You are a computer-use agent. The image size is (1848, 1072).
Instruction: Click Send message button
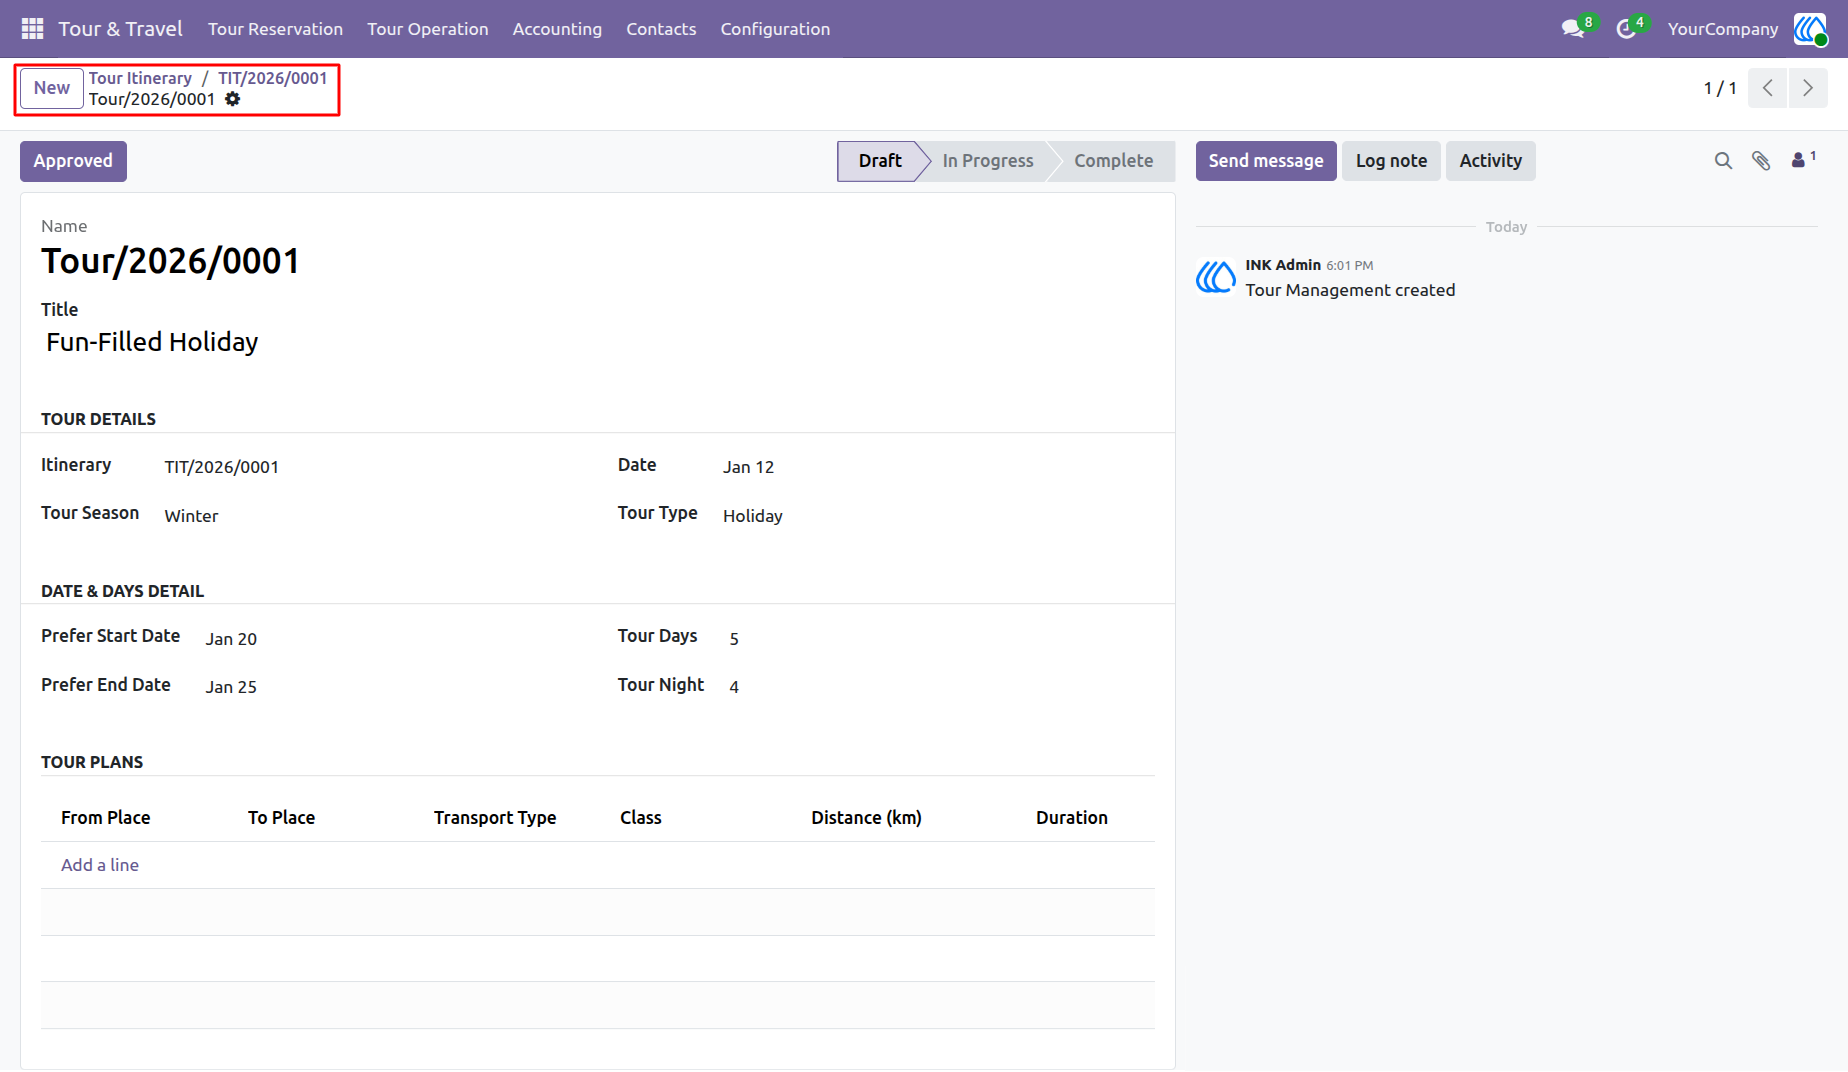(x=1266, y=161)
